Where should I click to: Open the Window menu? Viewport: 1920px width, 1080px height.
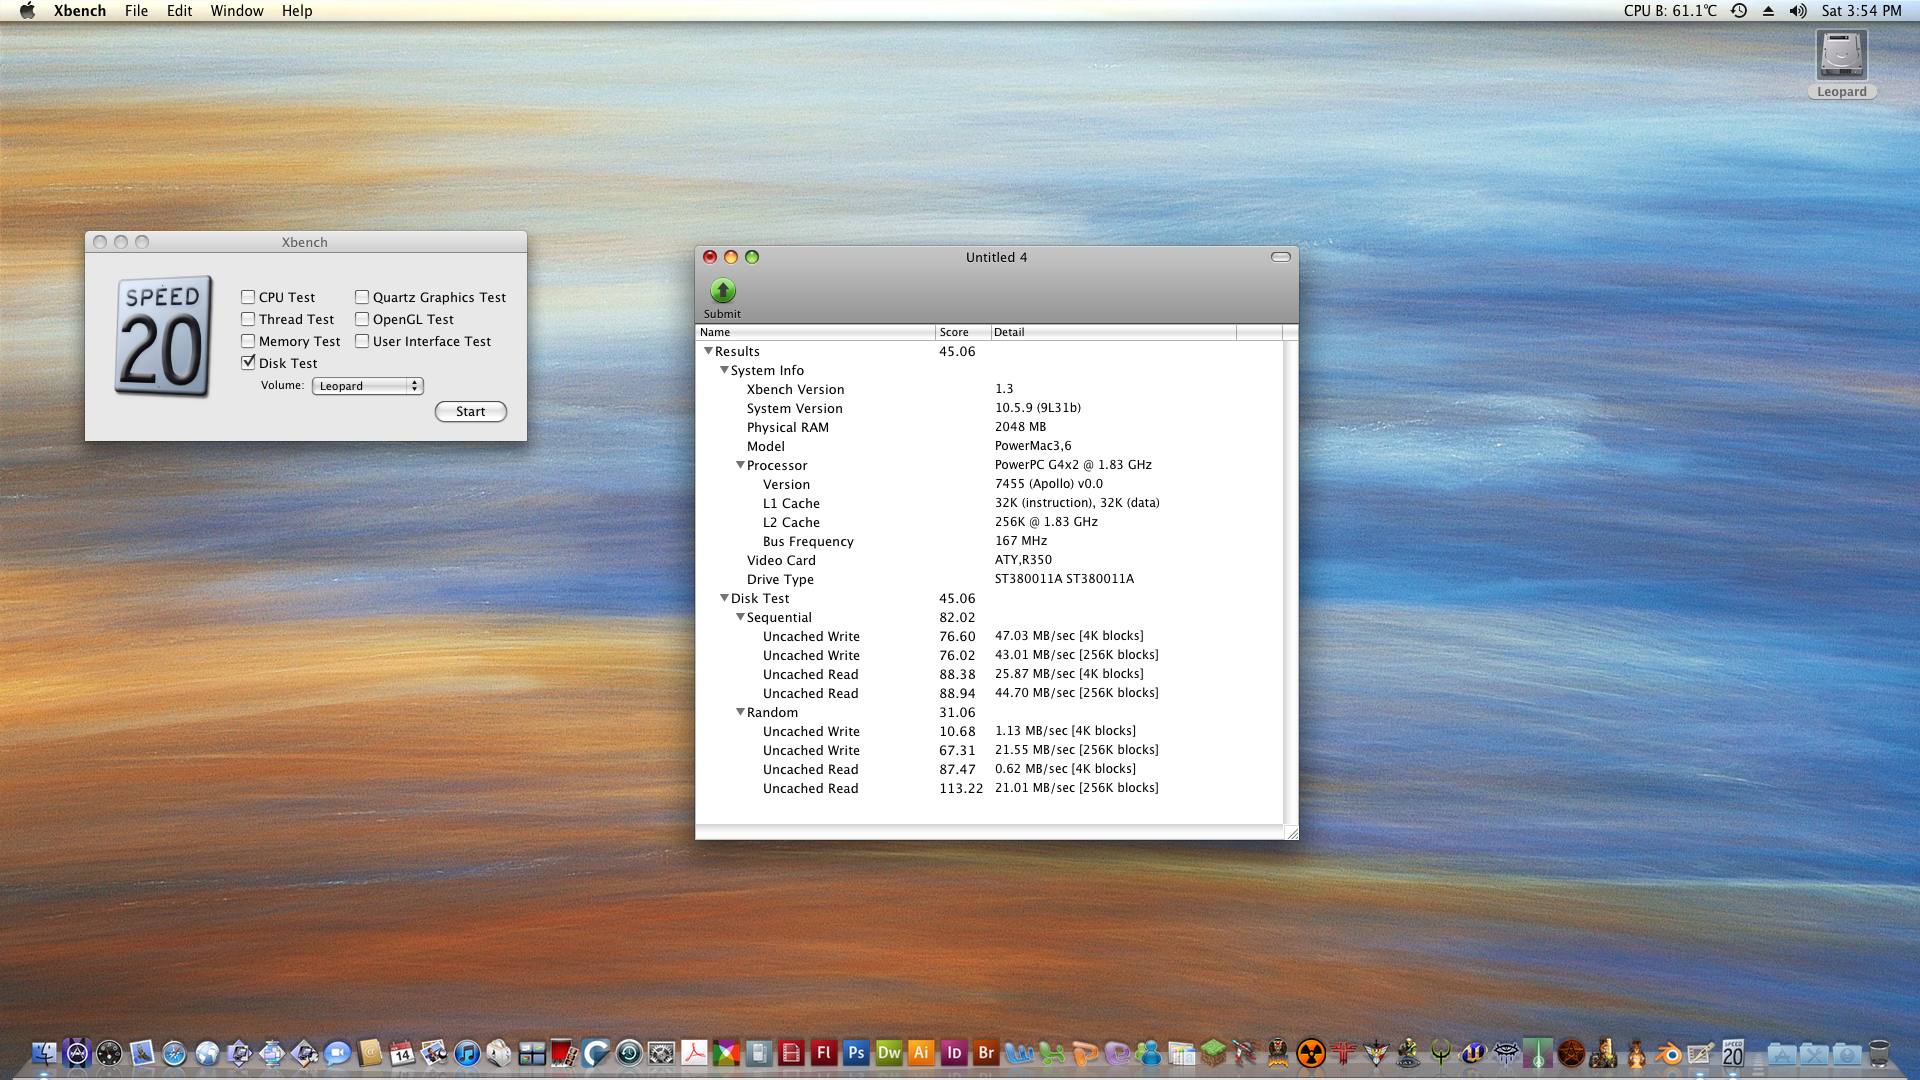click(236, 11)
